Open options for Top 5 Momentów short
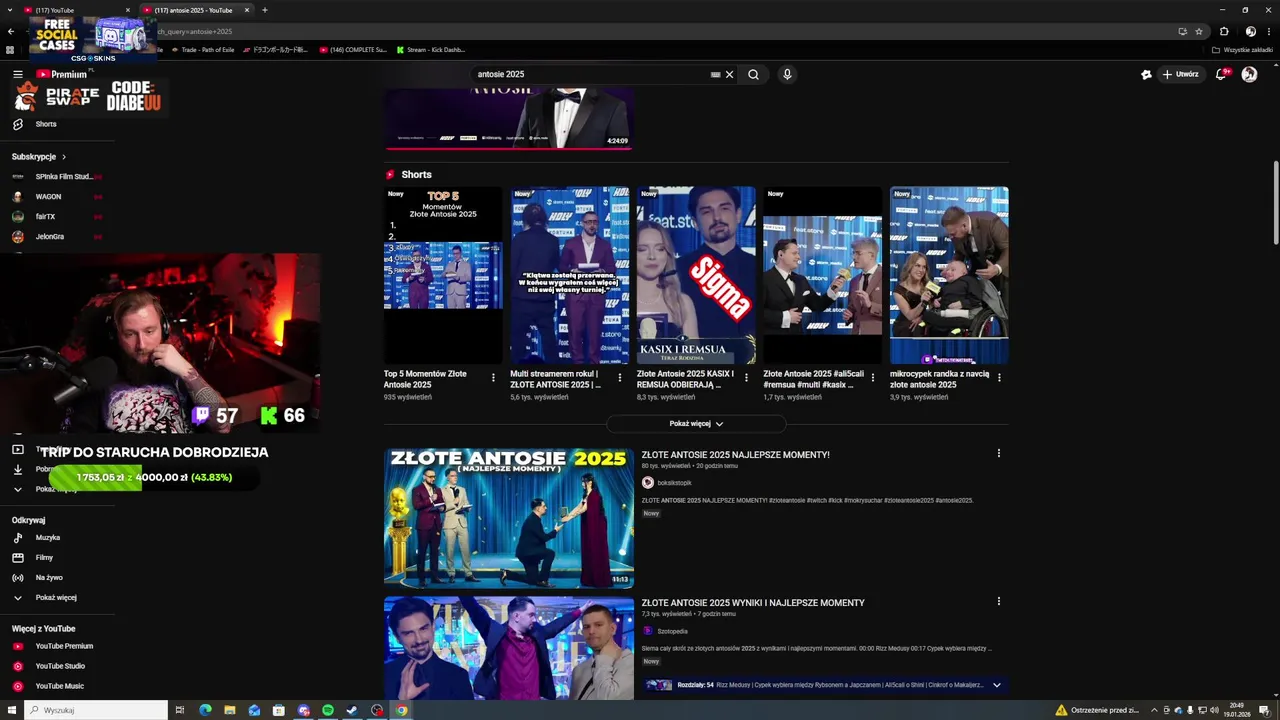 493,378
